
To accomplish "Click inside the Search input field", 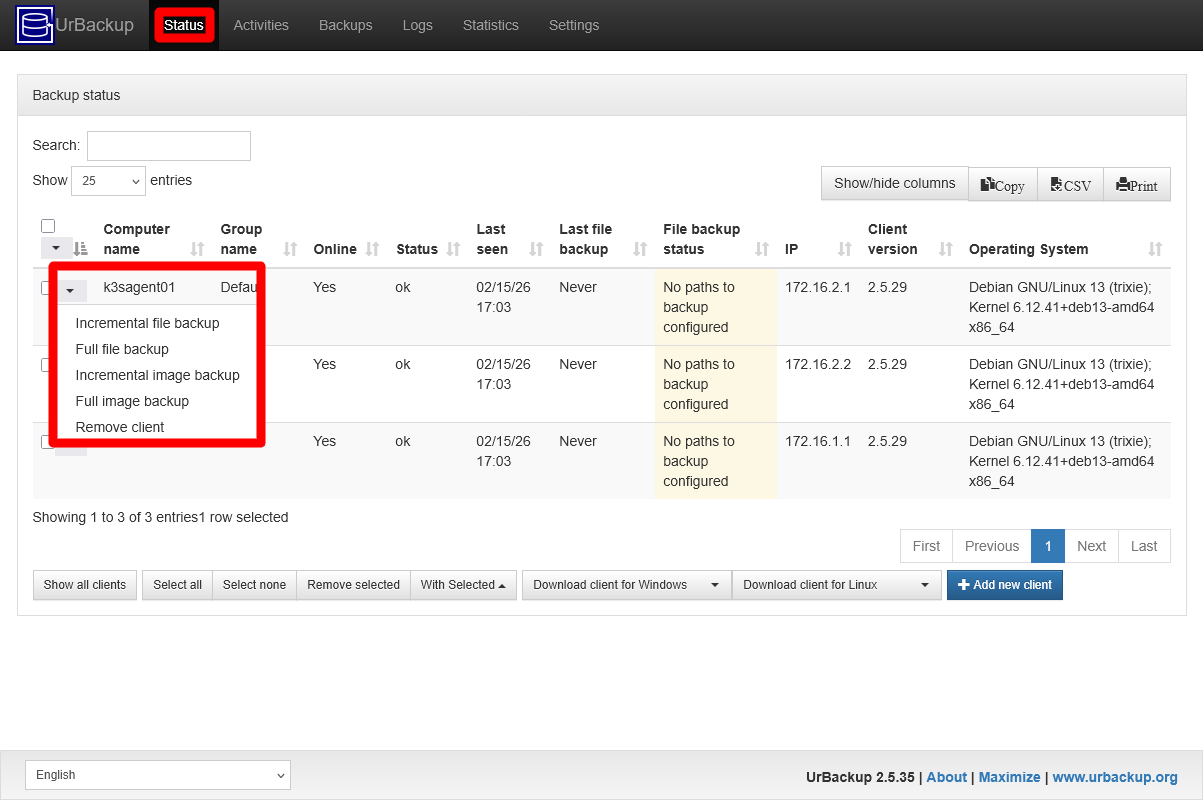I will 168,145.
